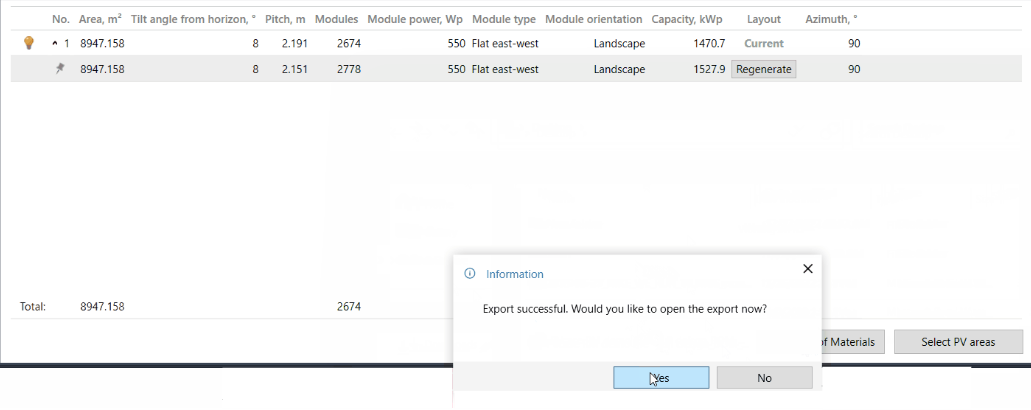Decline opening the export with No
Image resolution: width=1031 pixels, height=410 pixels.
764,378
